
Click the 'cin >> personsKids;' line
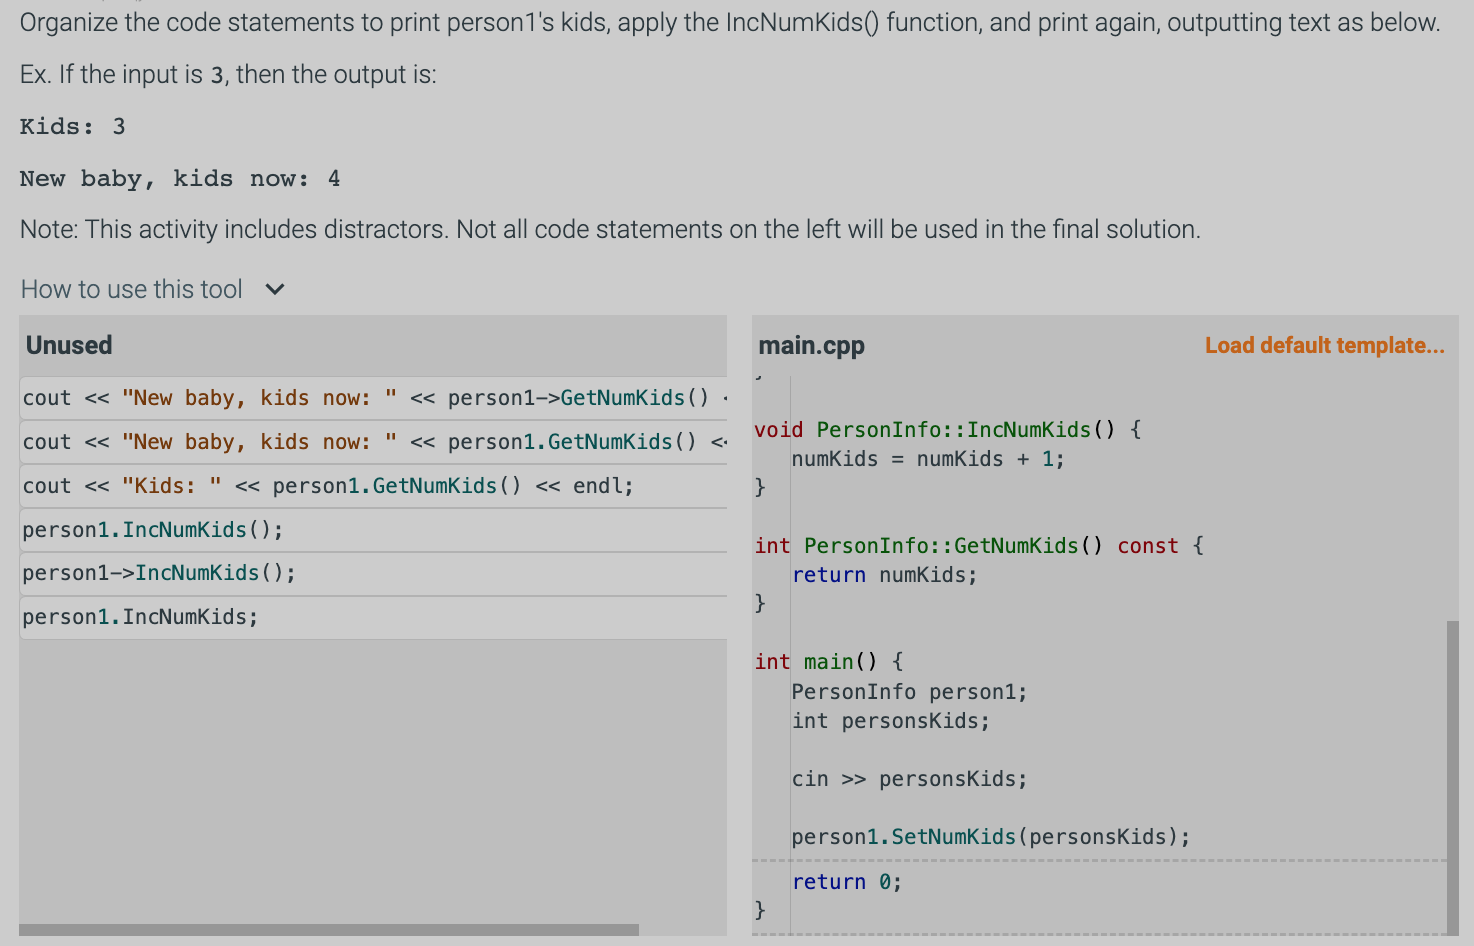(909, 779)
